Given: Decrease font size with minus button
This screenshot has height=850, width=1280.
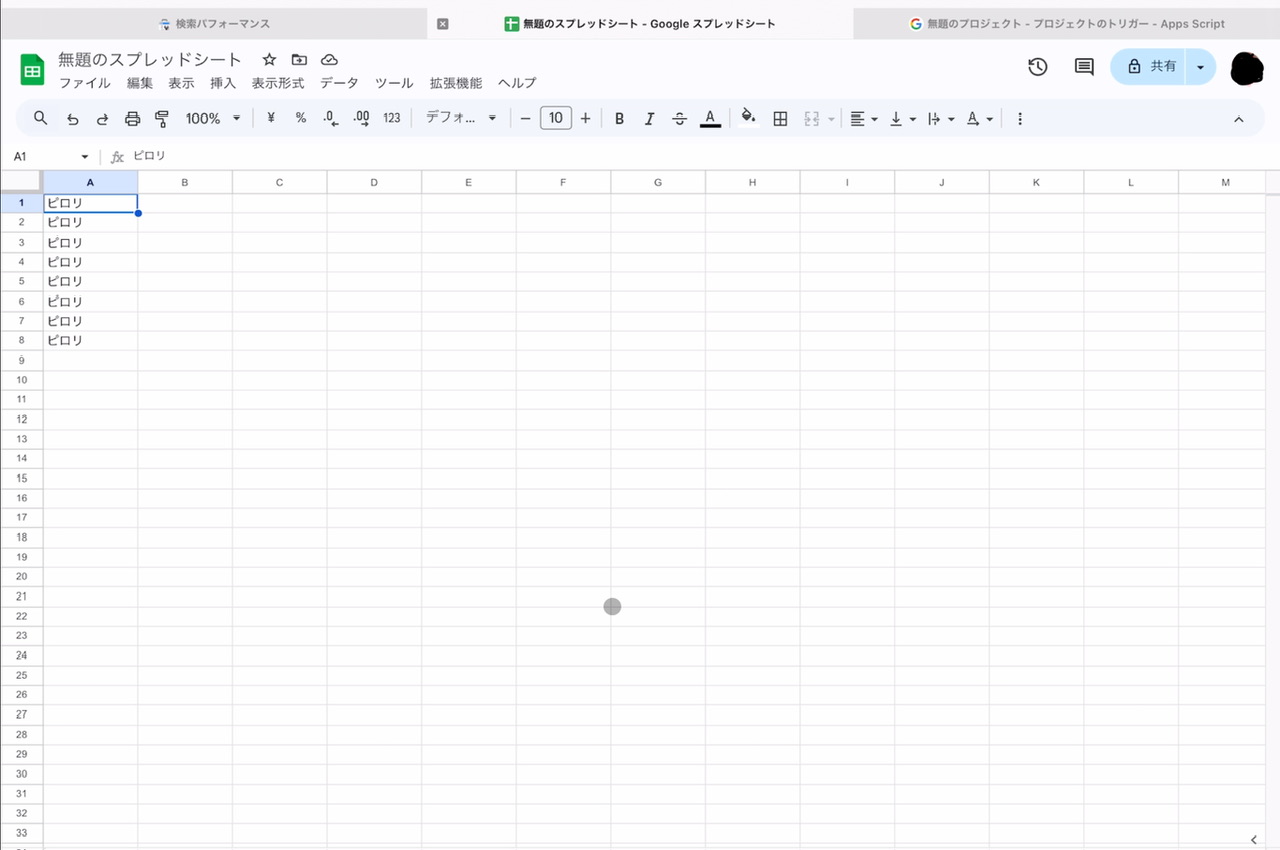Looking at the screenshot, I should (x=525, y=118).
